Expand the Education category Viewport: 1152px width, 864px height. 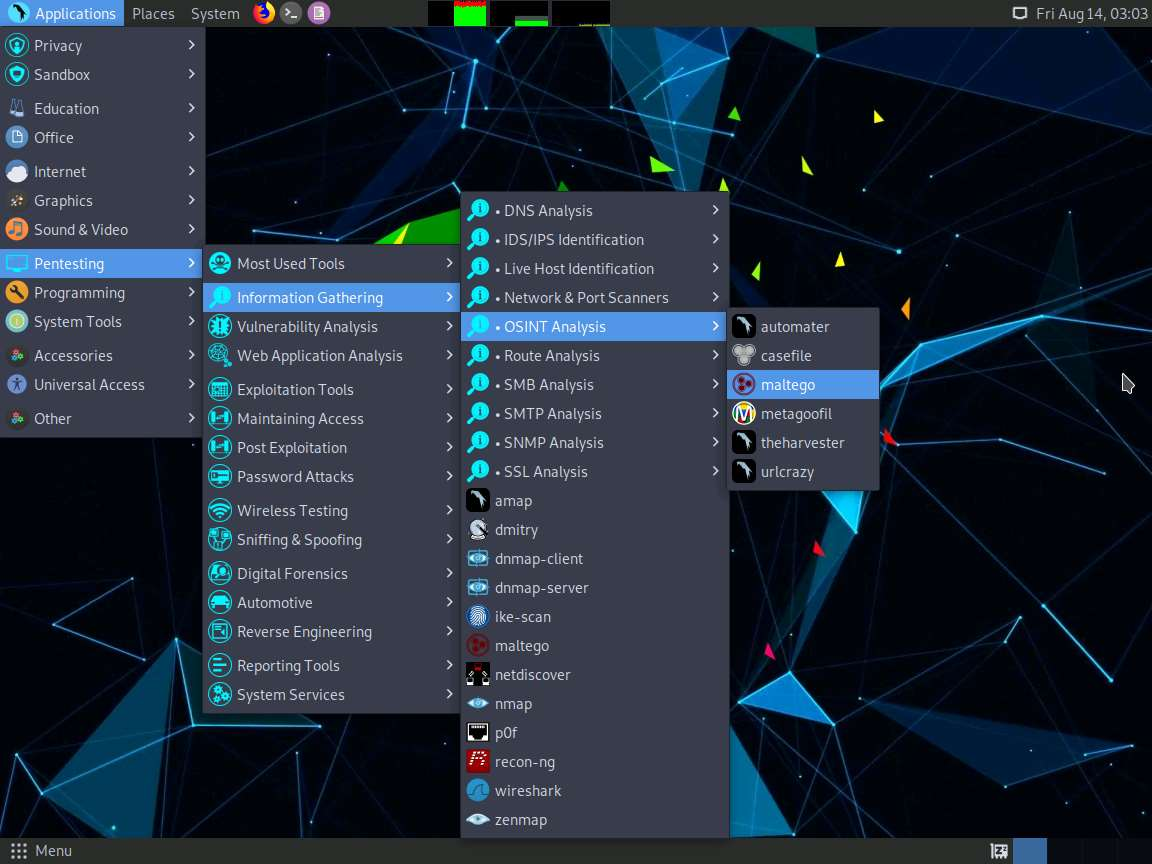[101, 109]
